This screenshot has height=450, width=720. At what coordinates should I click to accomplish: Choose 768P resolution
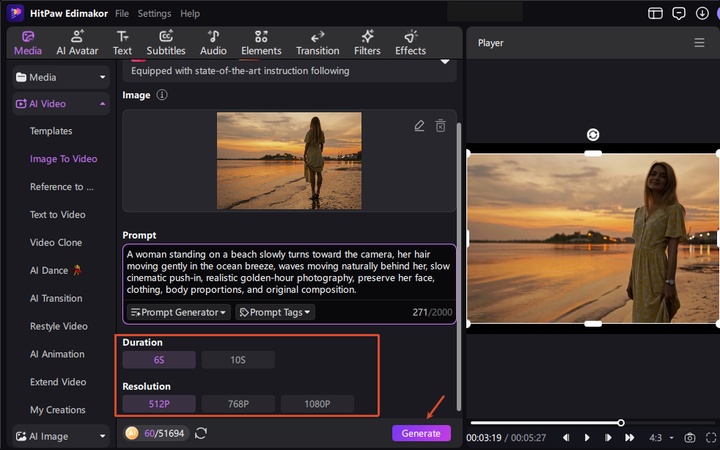[x=238, y=404]
